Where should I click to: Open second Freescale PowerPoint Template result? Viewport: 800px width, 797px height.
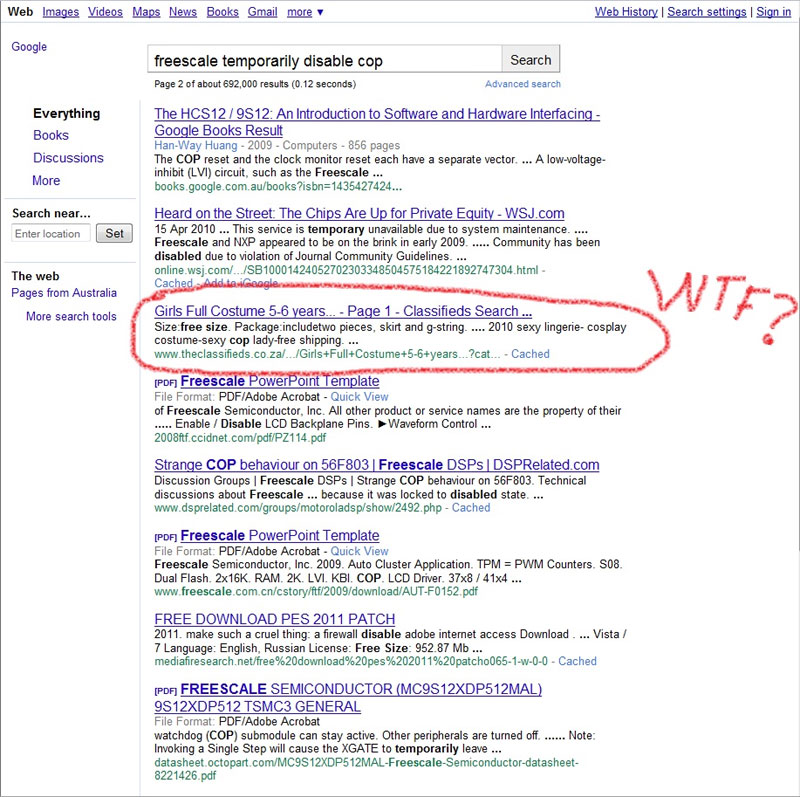click(280, 535)
